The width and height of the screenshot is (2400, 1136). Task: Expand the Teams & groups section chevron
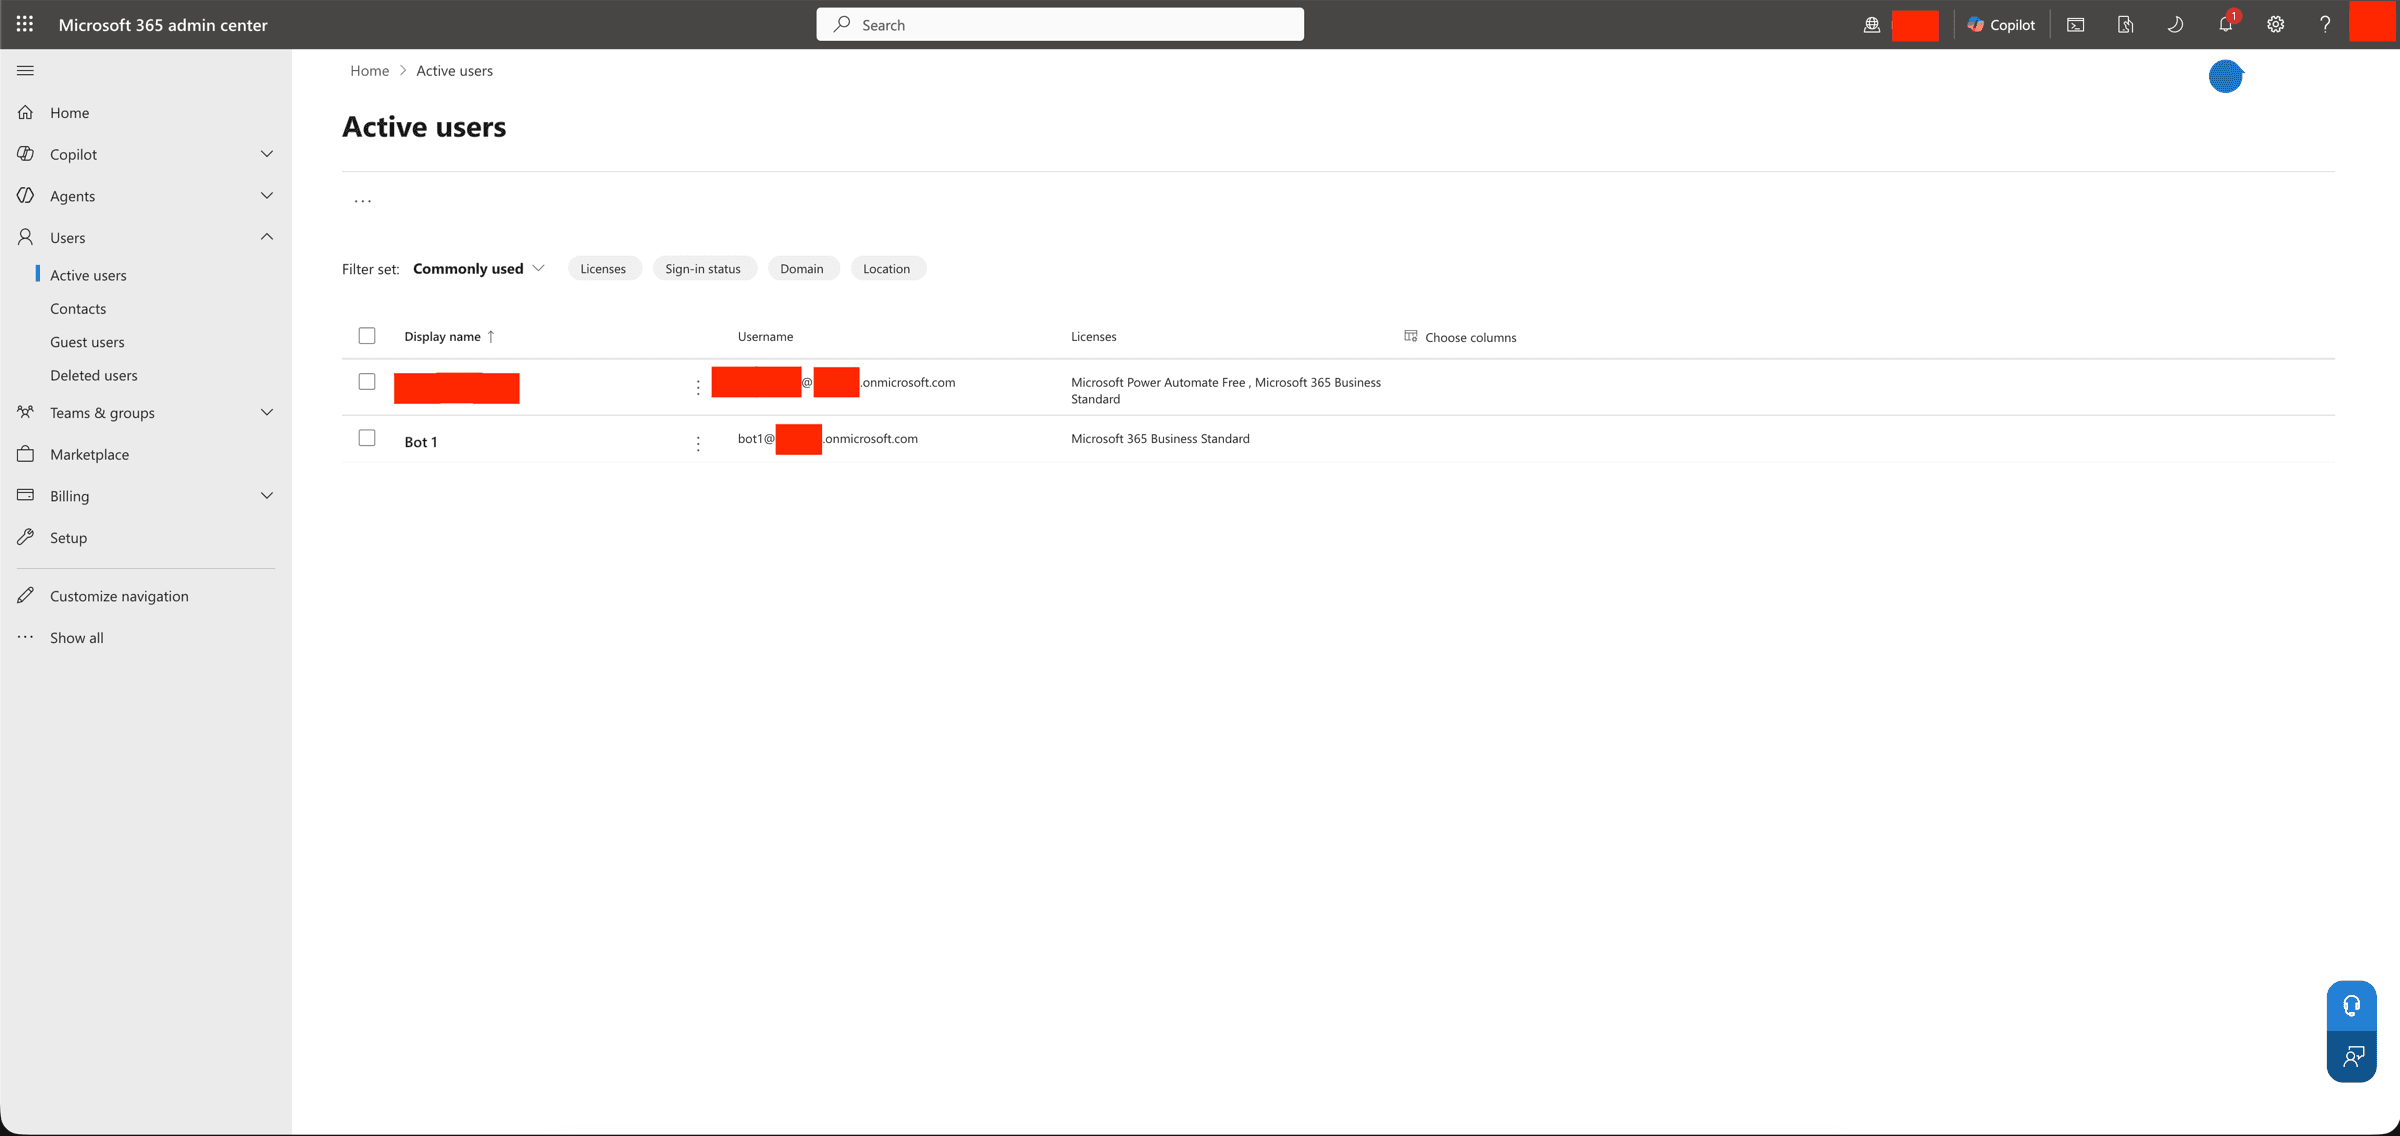pyautogui.click(x=267, y=412)
